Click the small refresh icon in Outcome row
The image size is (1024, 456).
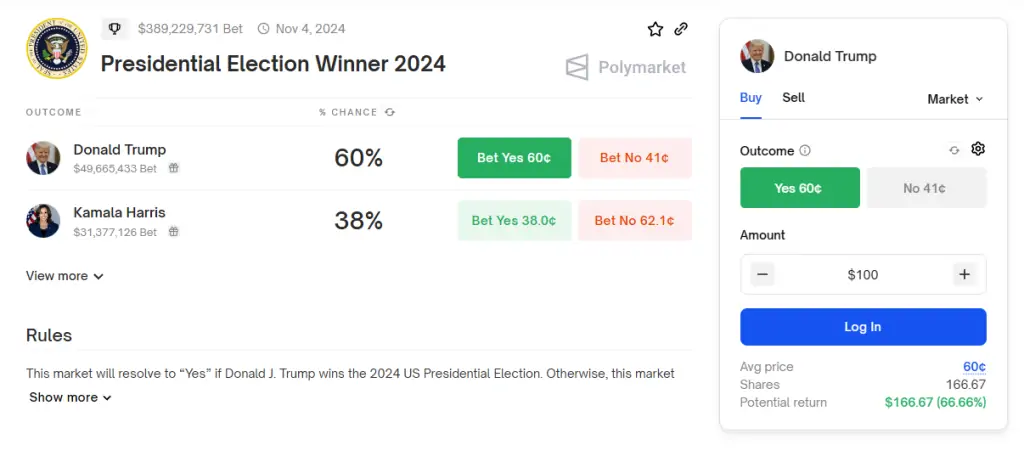coord(954,150)
